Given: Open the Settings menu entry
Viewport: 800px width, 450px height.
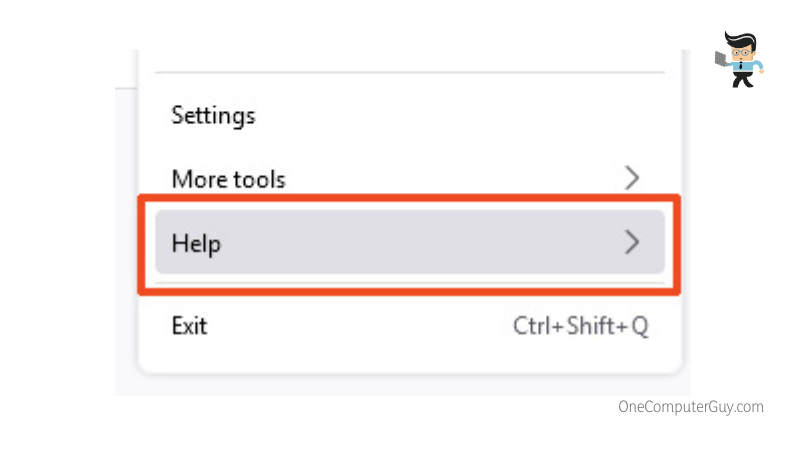Looking at the screenshot, I should 213,115.
